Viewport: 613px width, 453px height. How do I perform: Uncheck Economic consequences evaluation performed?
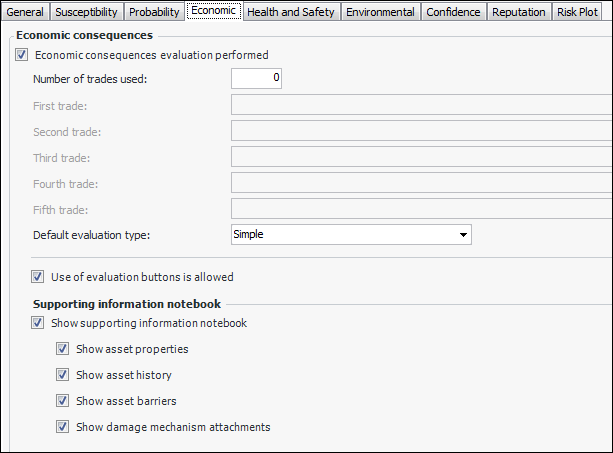point(23,55)
